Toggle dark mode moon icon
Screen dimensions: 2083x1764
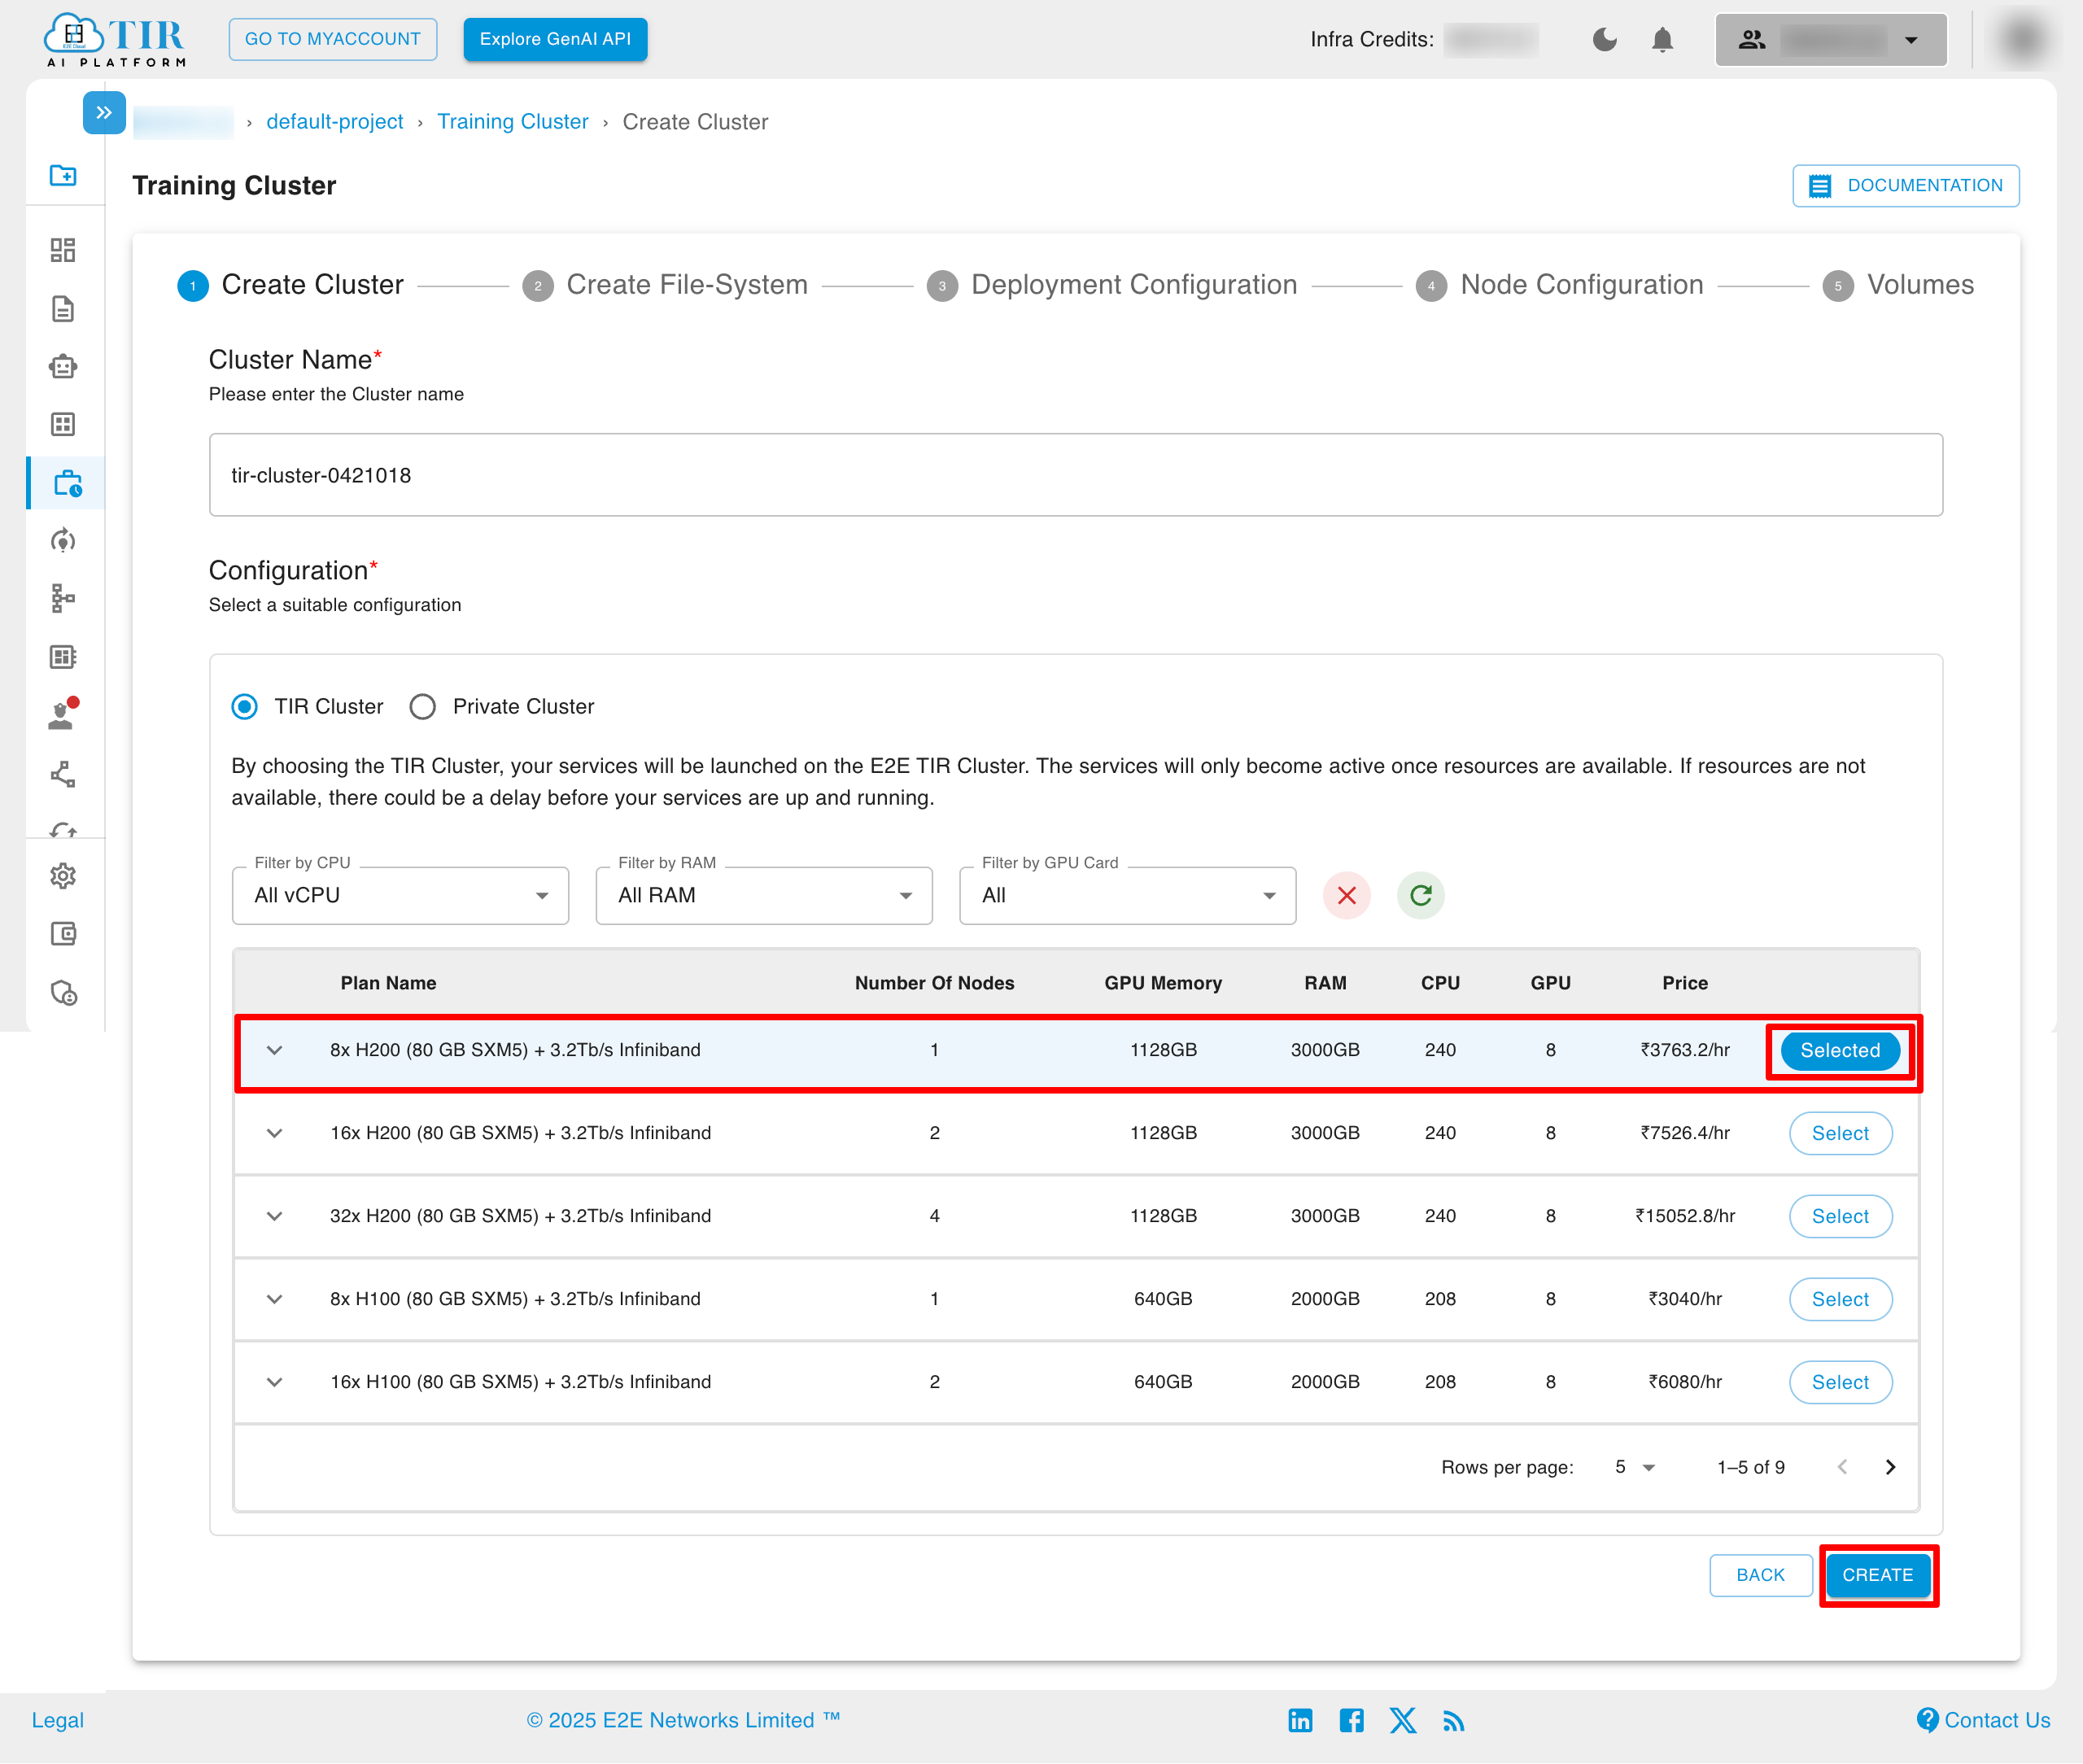[x=1604, y=40]
